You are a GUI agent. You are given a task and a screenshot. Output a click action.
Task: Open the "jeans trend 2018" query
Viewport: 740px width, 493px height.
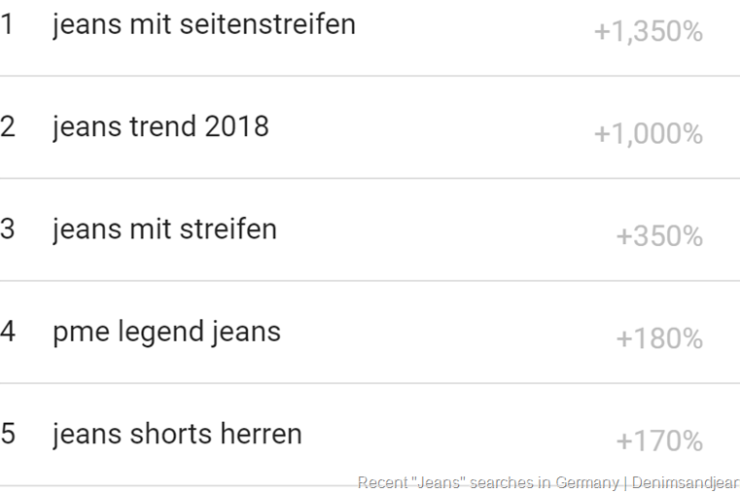(x=161, y=127)
